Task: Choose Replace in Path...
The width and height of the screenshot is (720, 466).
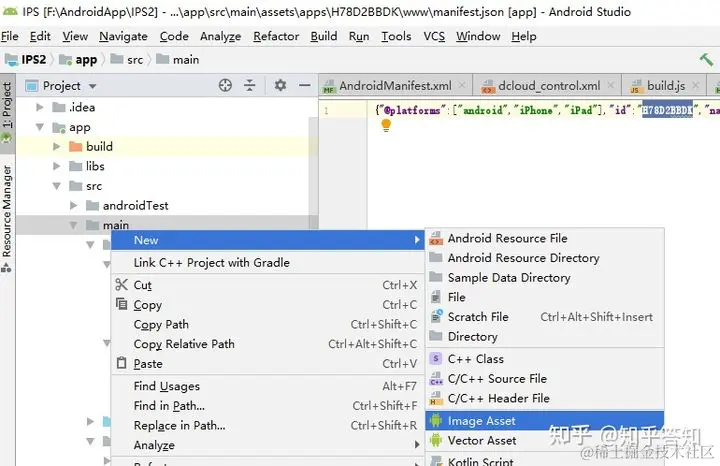Action: 267,426
